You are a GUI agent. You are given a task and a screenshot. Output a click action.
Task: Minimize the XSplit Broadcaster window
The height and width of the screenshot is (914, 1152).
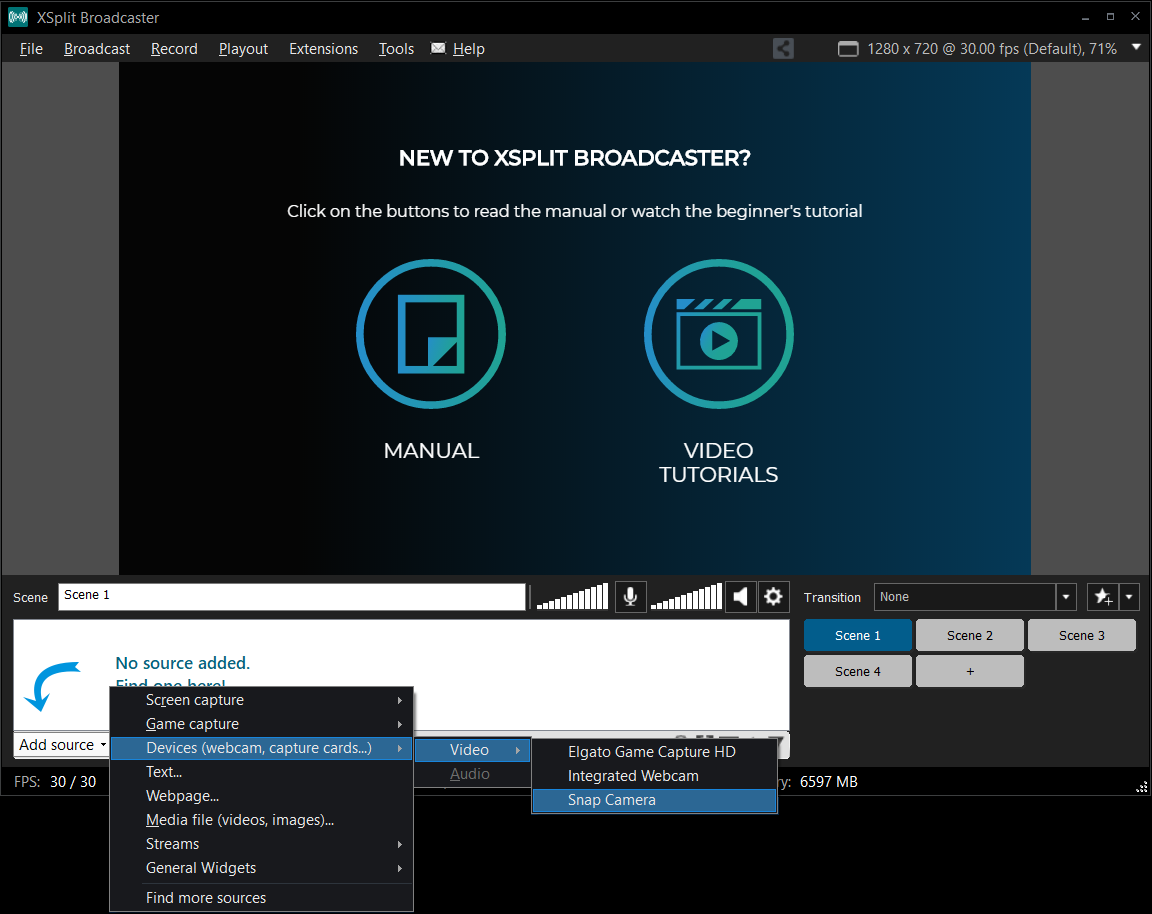[x=1085, y=17]
